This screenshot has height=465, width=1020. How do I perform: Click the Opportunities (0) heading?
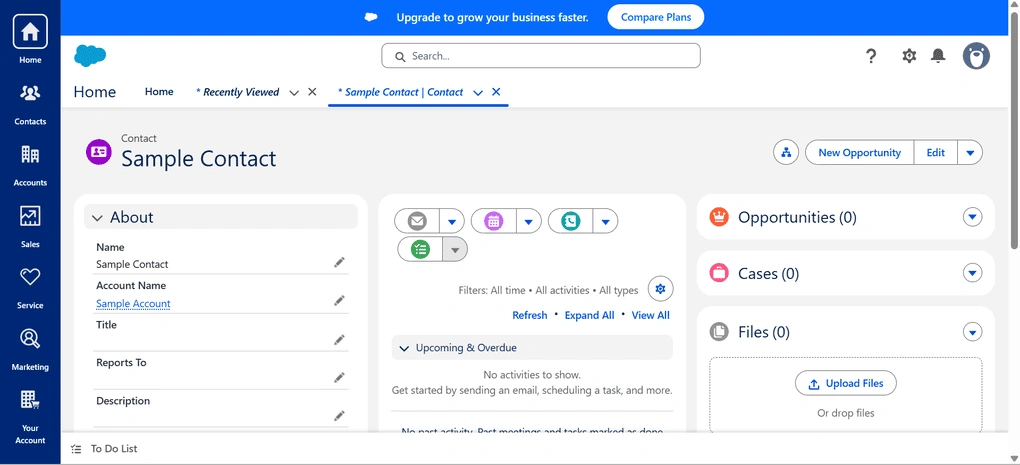pos(797,217)
